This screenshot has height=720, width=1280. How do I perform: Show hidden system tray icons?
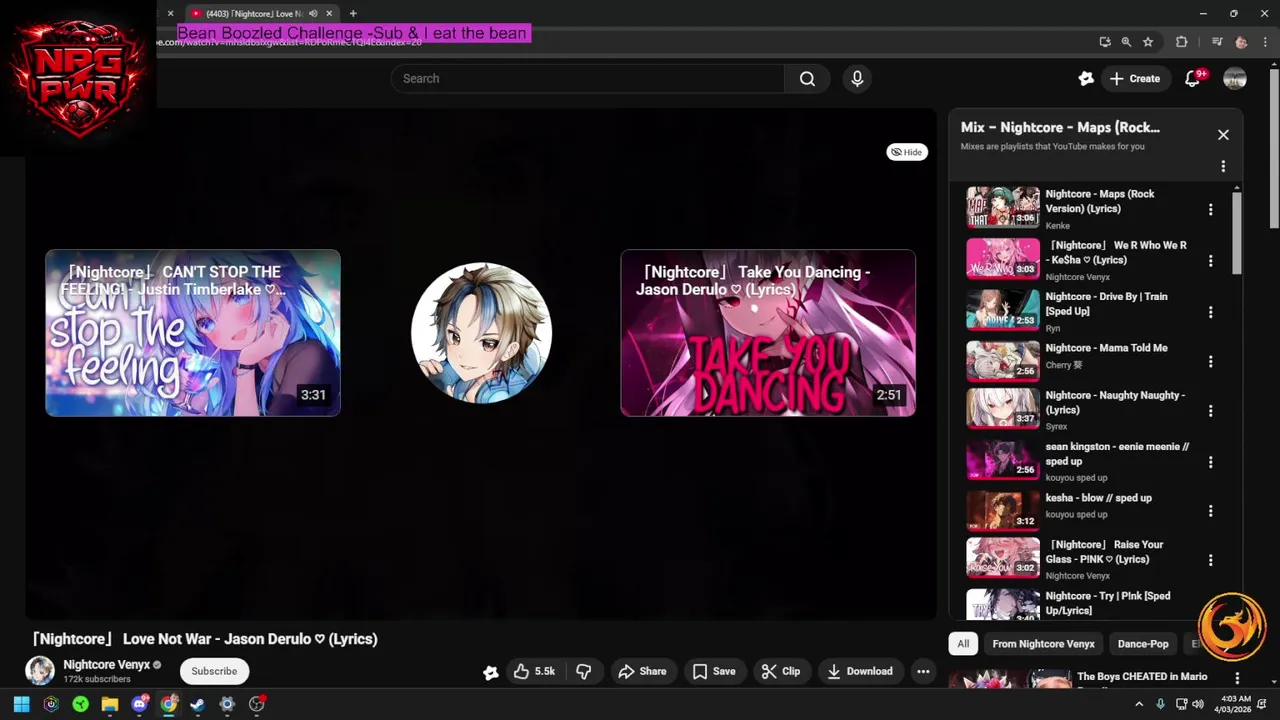[1138, 704]
